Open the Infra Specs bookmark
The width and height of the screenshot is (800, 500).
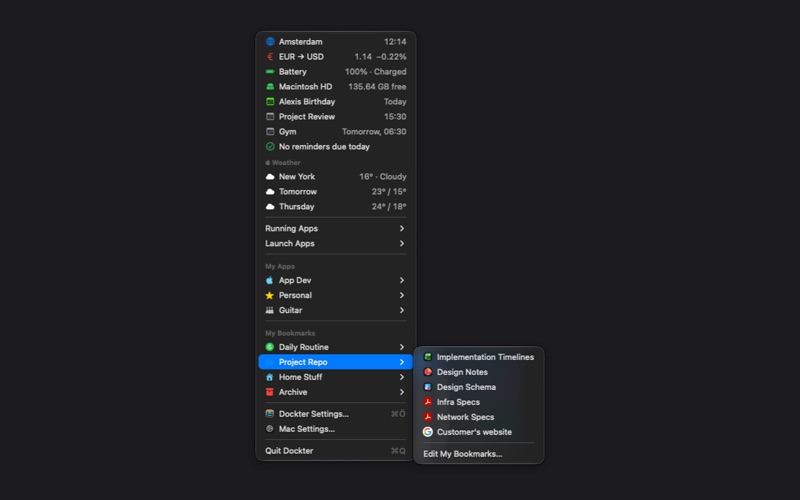[479, 402]
